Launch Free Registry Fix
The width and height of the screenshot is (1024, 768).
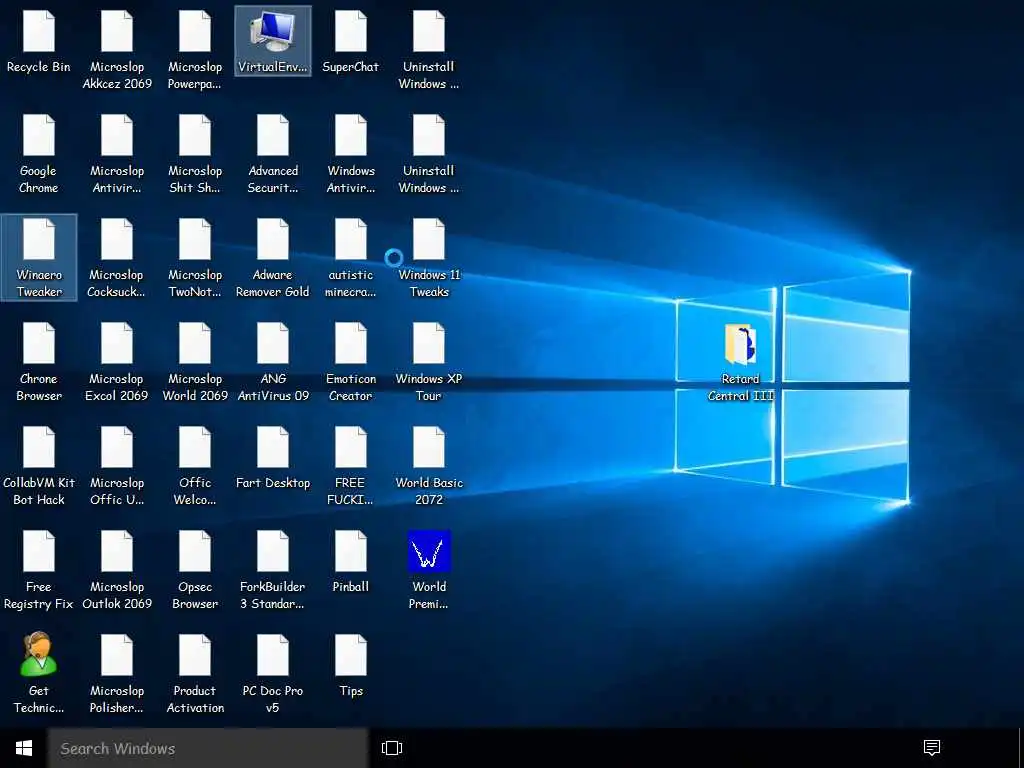pyautogui.click(x=39, y=569)
